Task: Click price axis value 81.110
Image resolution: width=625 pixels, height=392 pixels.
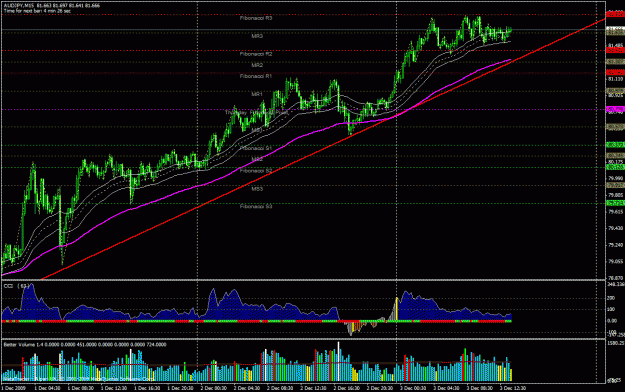Action: pos(615,79)
